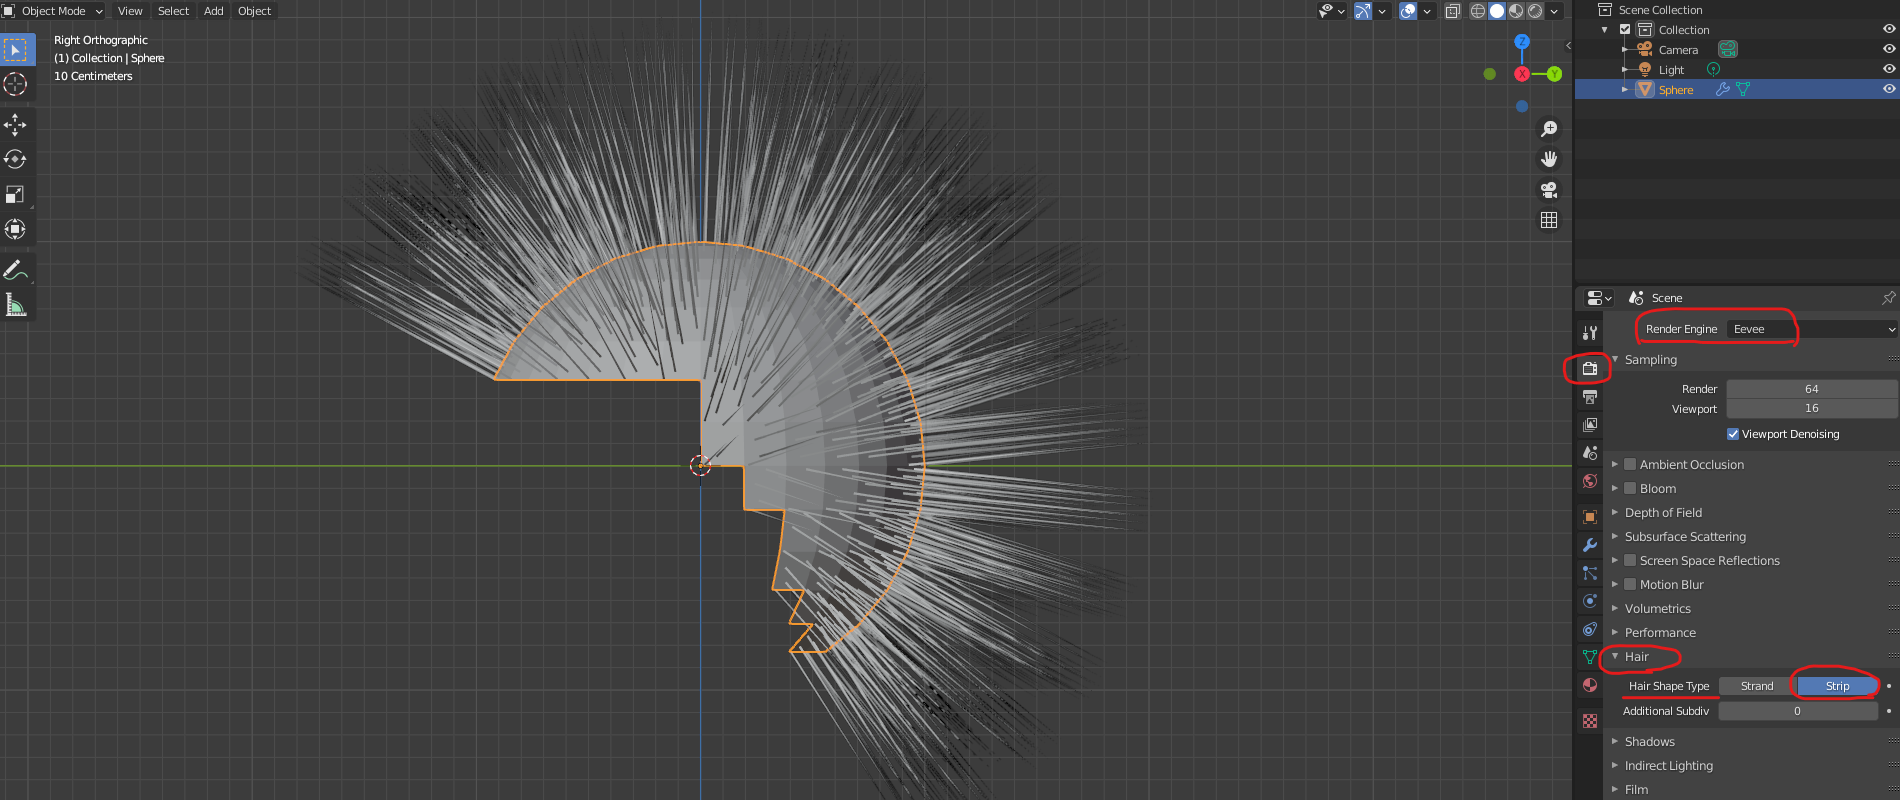Pin the properties editor with pin icon

[1888, 298]
